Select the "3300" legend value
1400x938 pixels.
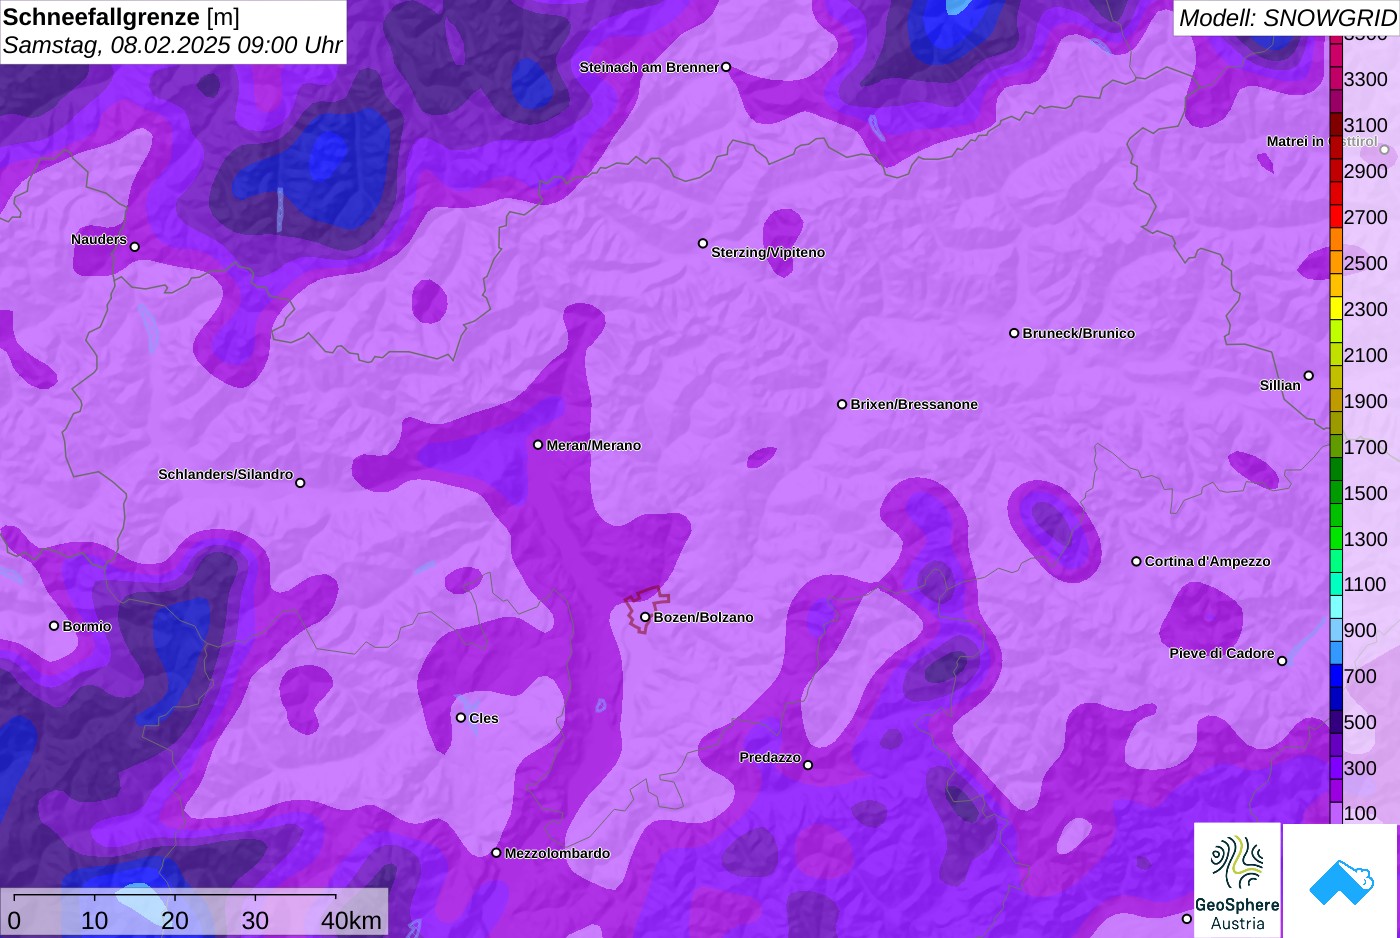pos(1366,79)
